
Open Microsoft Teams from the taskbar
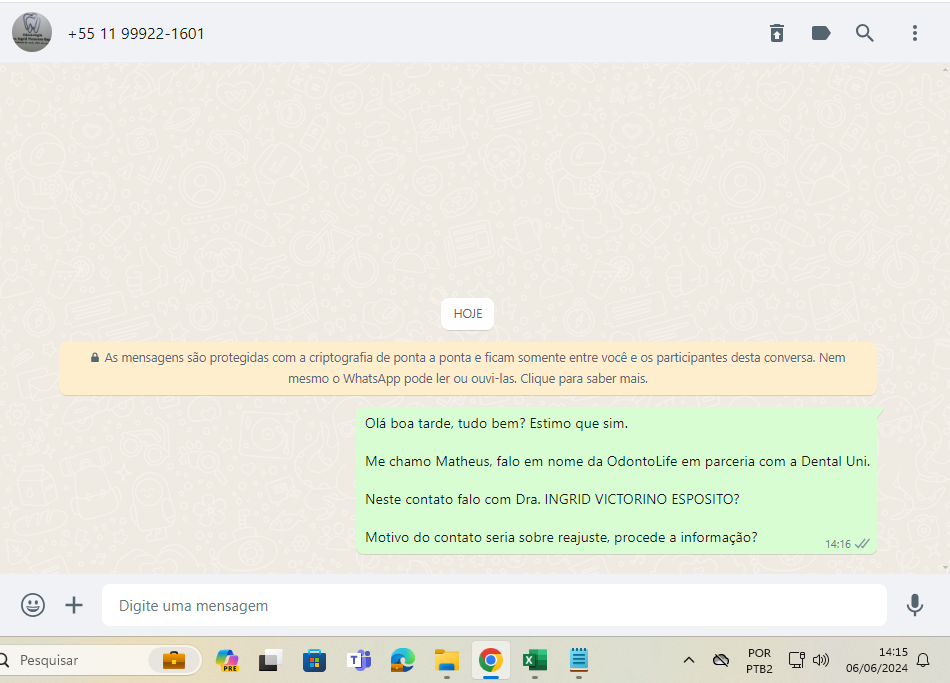pyautogui.click(x=359, y=660)
